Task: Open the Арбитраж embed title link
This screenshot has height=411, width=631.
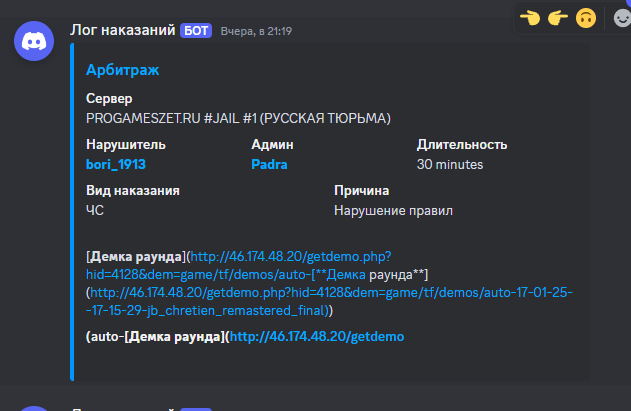Action: [122, 70]
